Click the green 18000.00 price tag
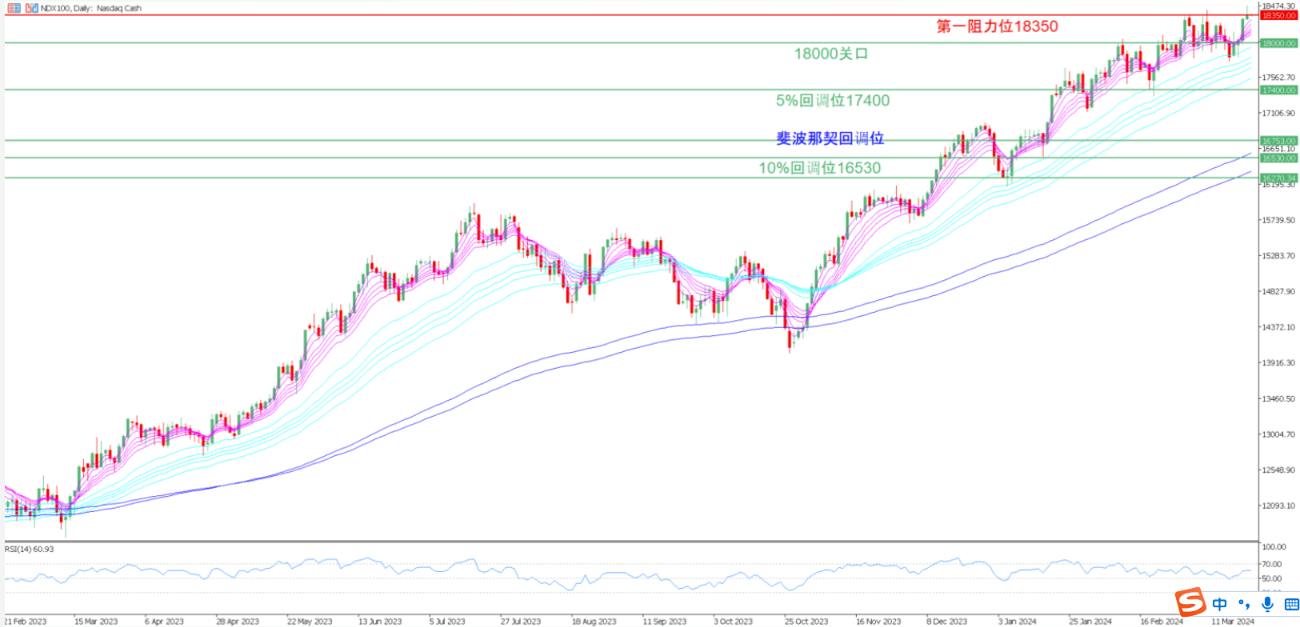This screenshot has width=1300, height=627. point(1277,43)
